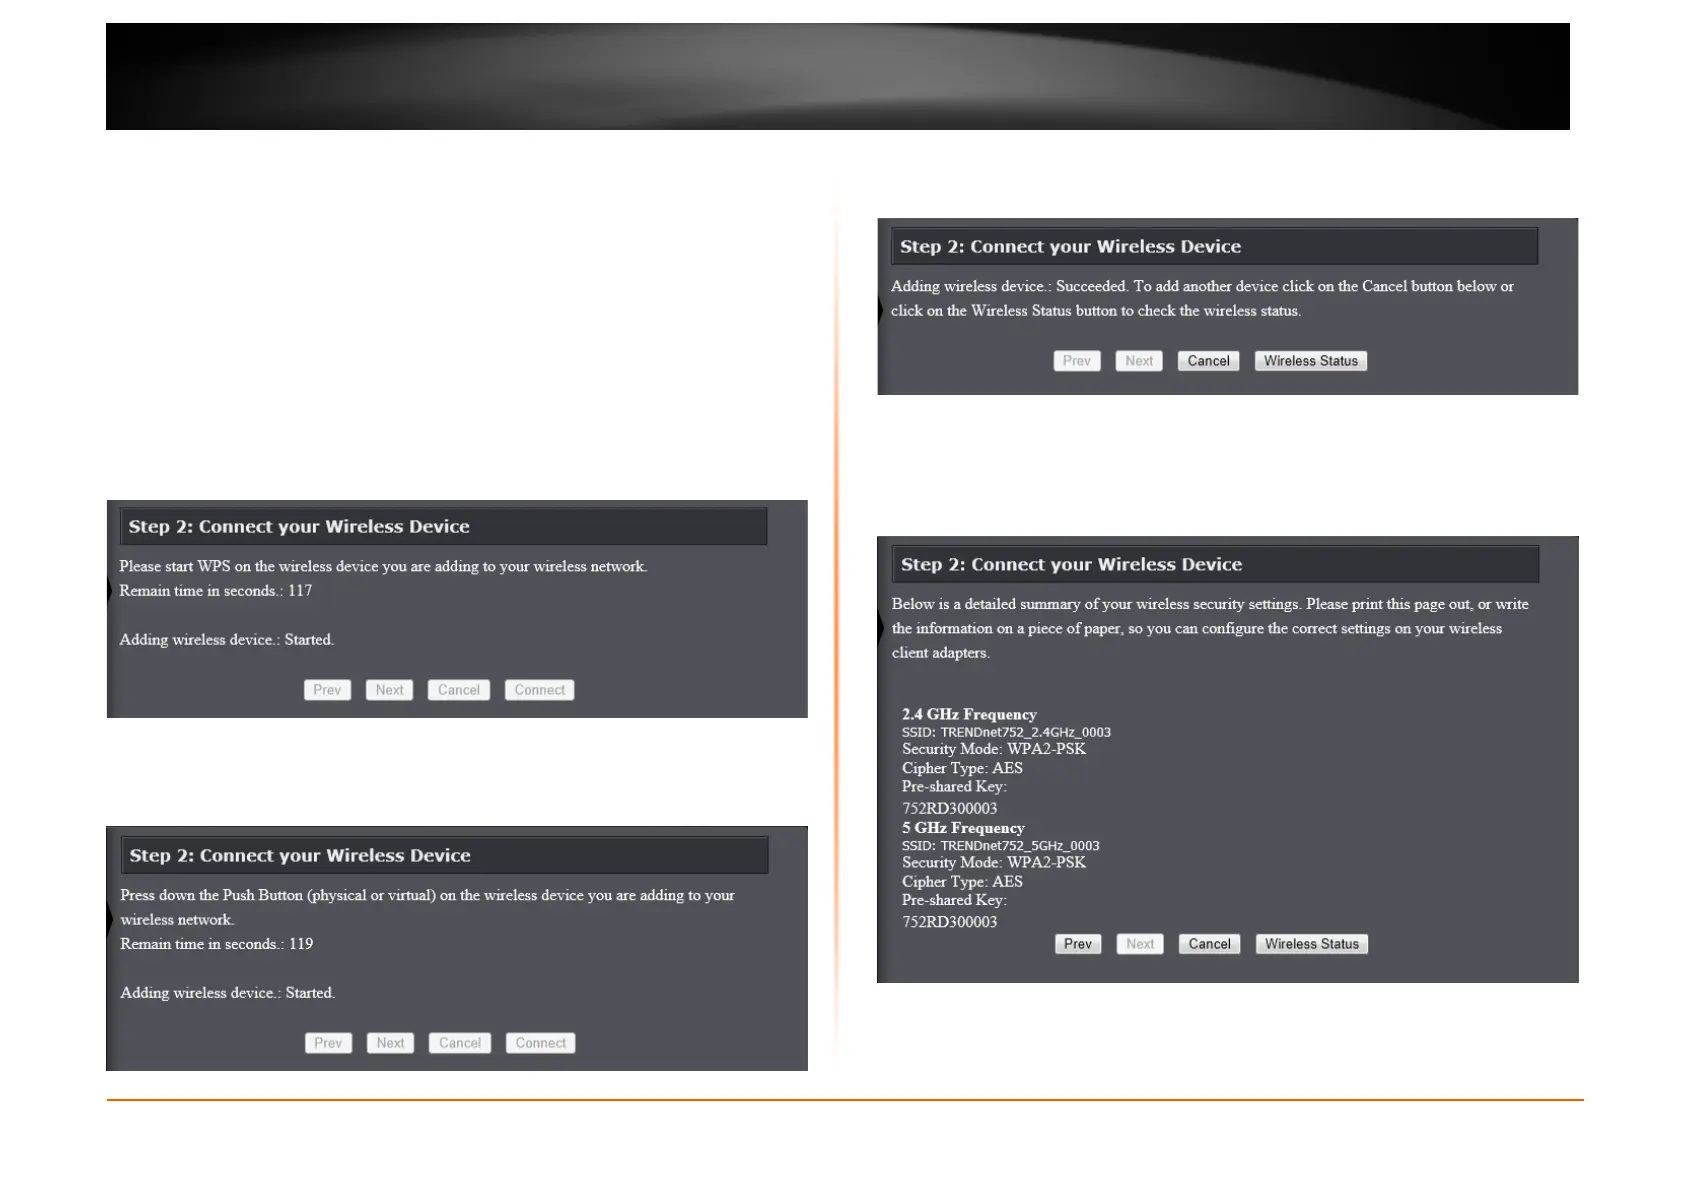Select the pre-shared key under 2.4 GHz Frequency

click(949, 808)
